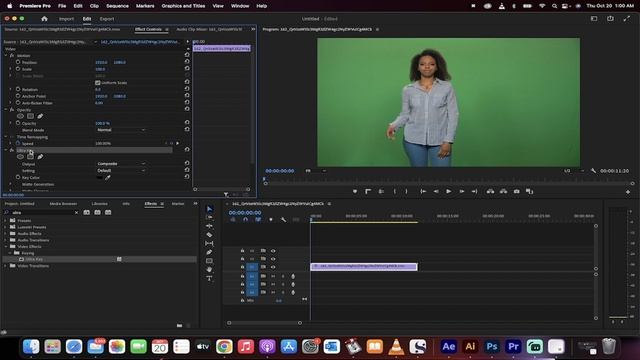Image resolution: width=640 pixels, height=360 pixels.
Task: Uncheck the Uniform Scale checkbox
Action: tap(98, 82)
